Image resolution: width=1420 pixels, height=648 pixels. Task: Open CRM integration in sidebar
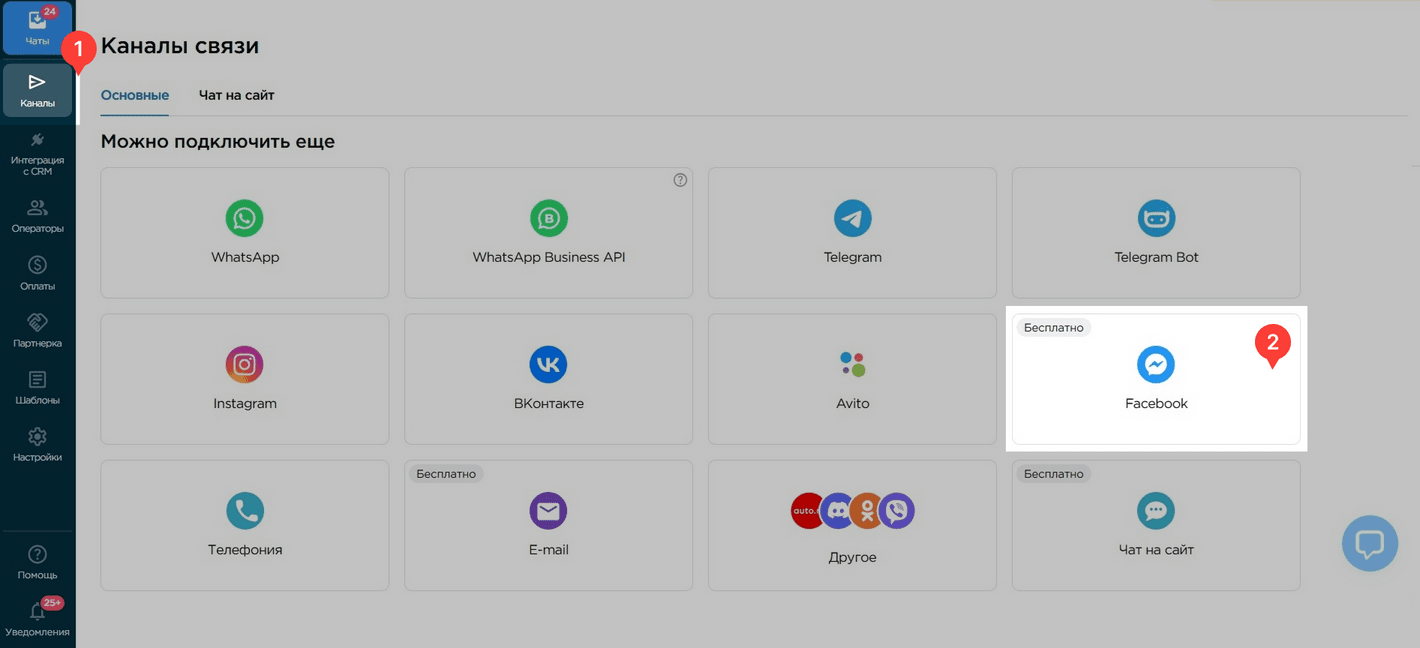click(x=37, y=153)
